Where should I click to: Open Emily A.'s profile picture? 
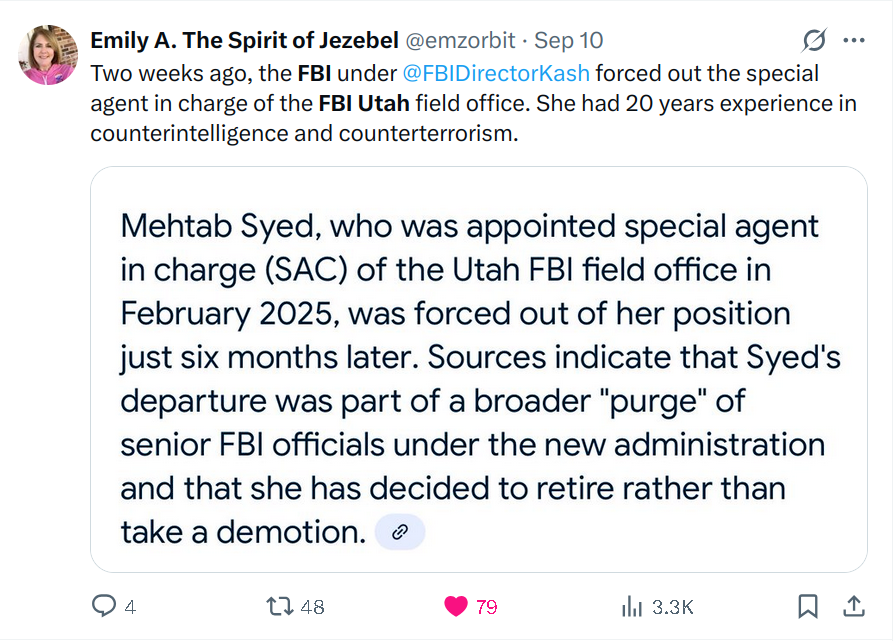pyautogui.click(x=49, y=55)
